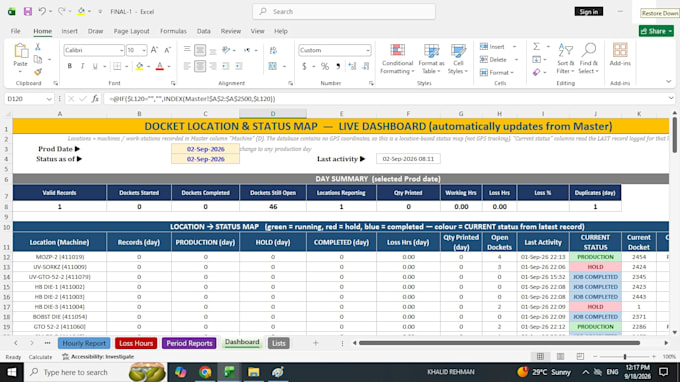The image size is (680, 382).
Task: Switch to Page Layout view icon
Action: point(560,356)
